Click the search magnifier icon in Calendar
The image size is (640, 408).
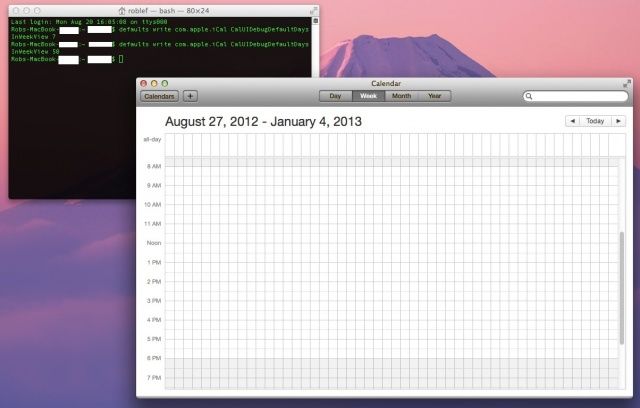(x=530, y=97)
